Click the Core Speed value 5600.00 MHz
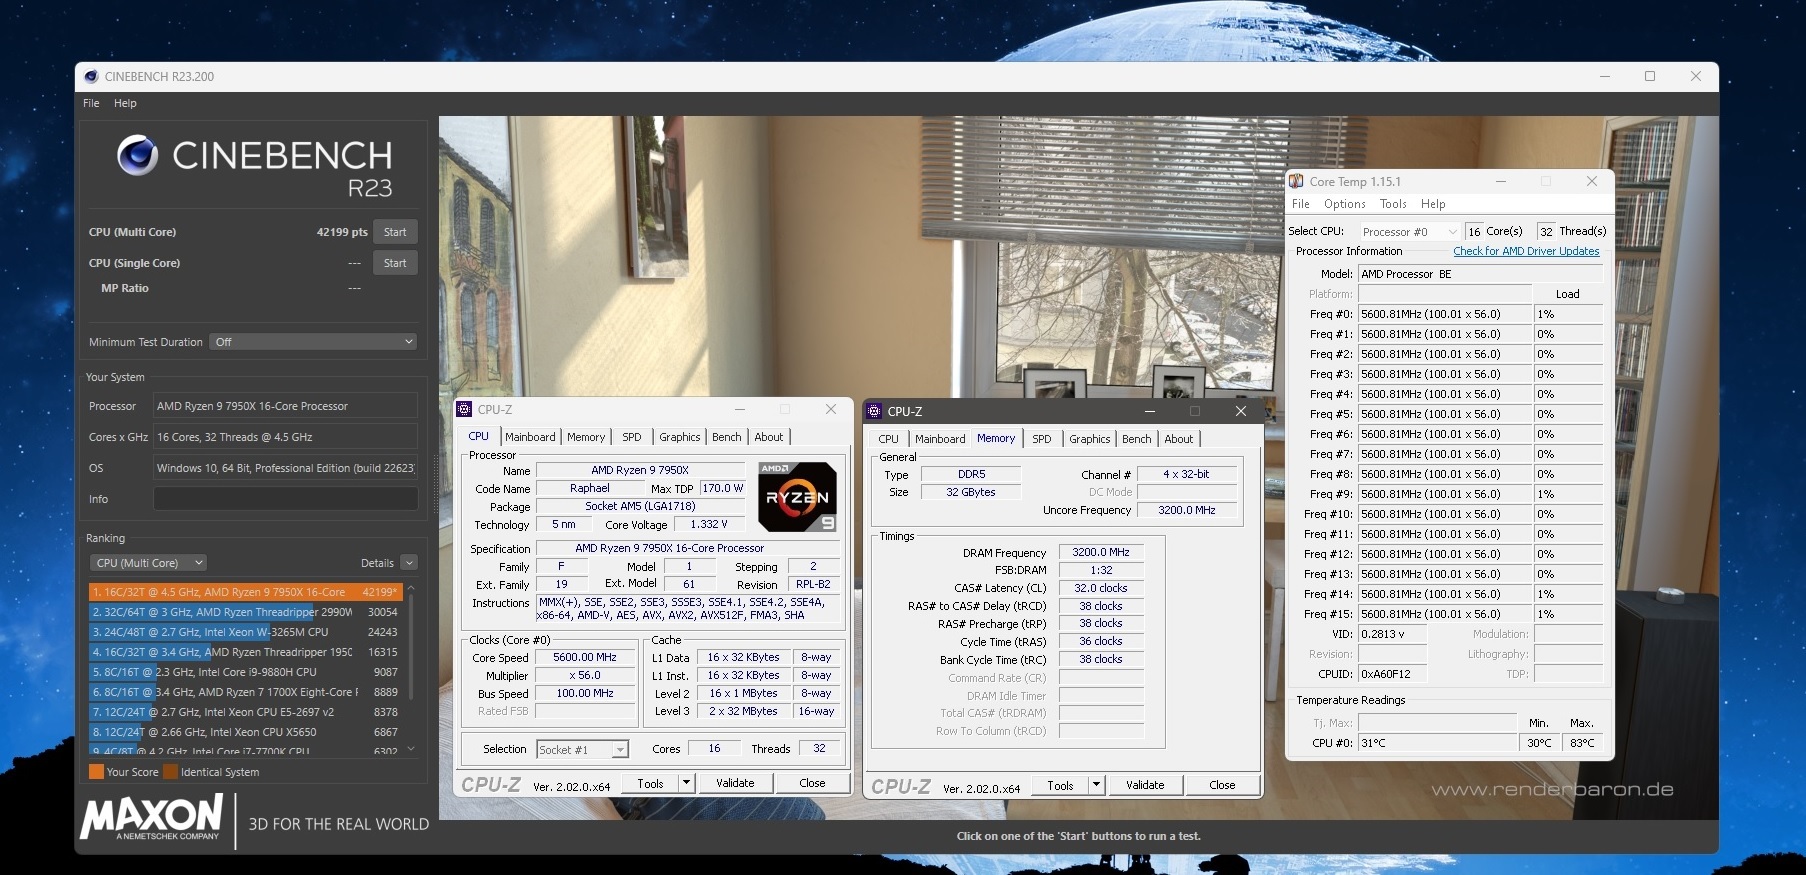 tap(585, 657)
